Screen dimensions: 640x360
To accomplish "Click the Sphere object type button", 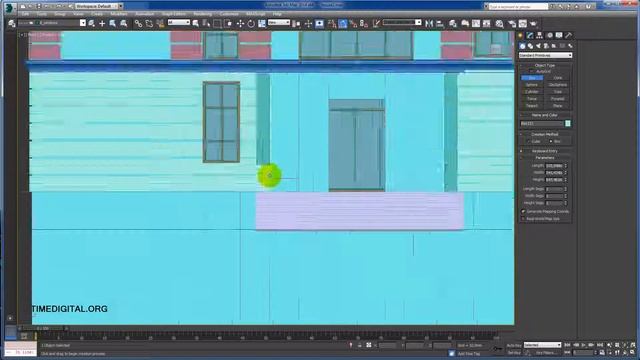I will click(x=532, y=84).
